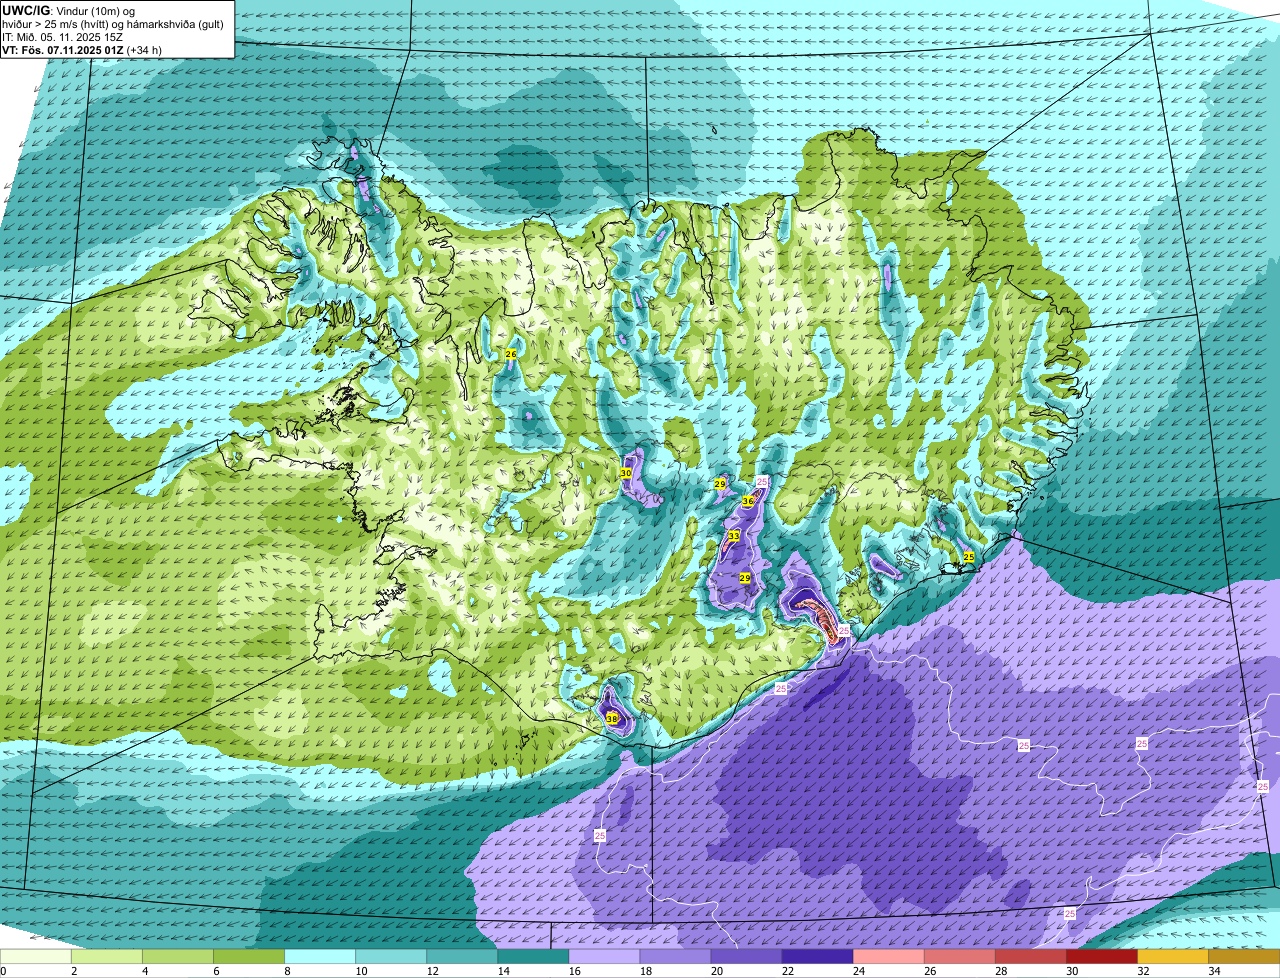Pick the 0–2 m/s pale legend swatch
The height and width of the screenshot is (978, 1280).
(36, 957)
